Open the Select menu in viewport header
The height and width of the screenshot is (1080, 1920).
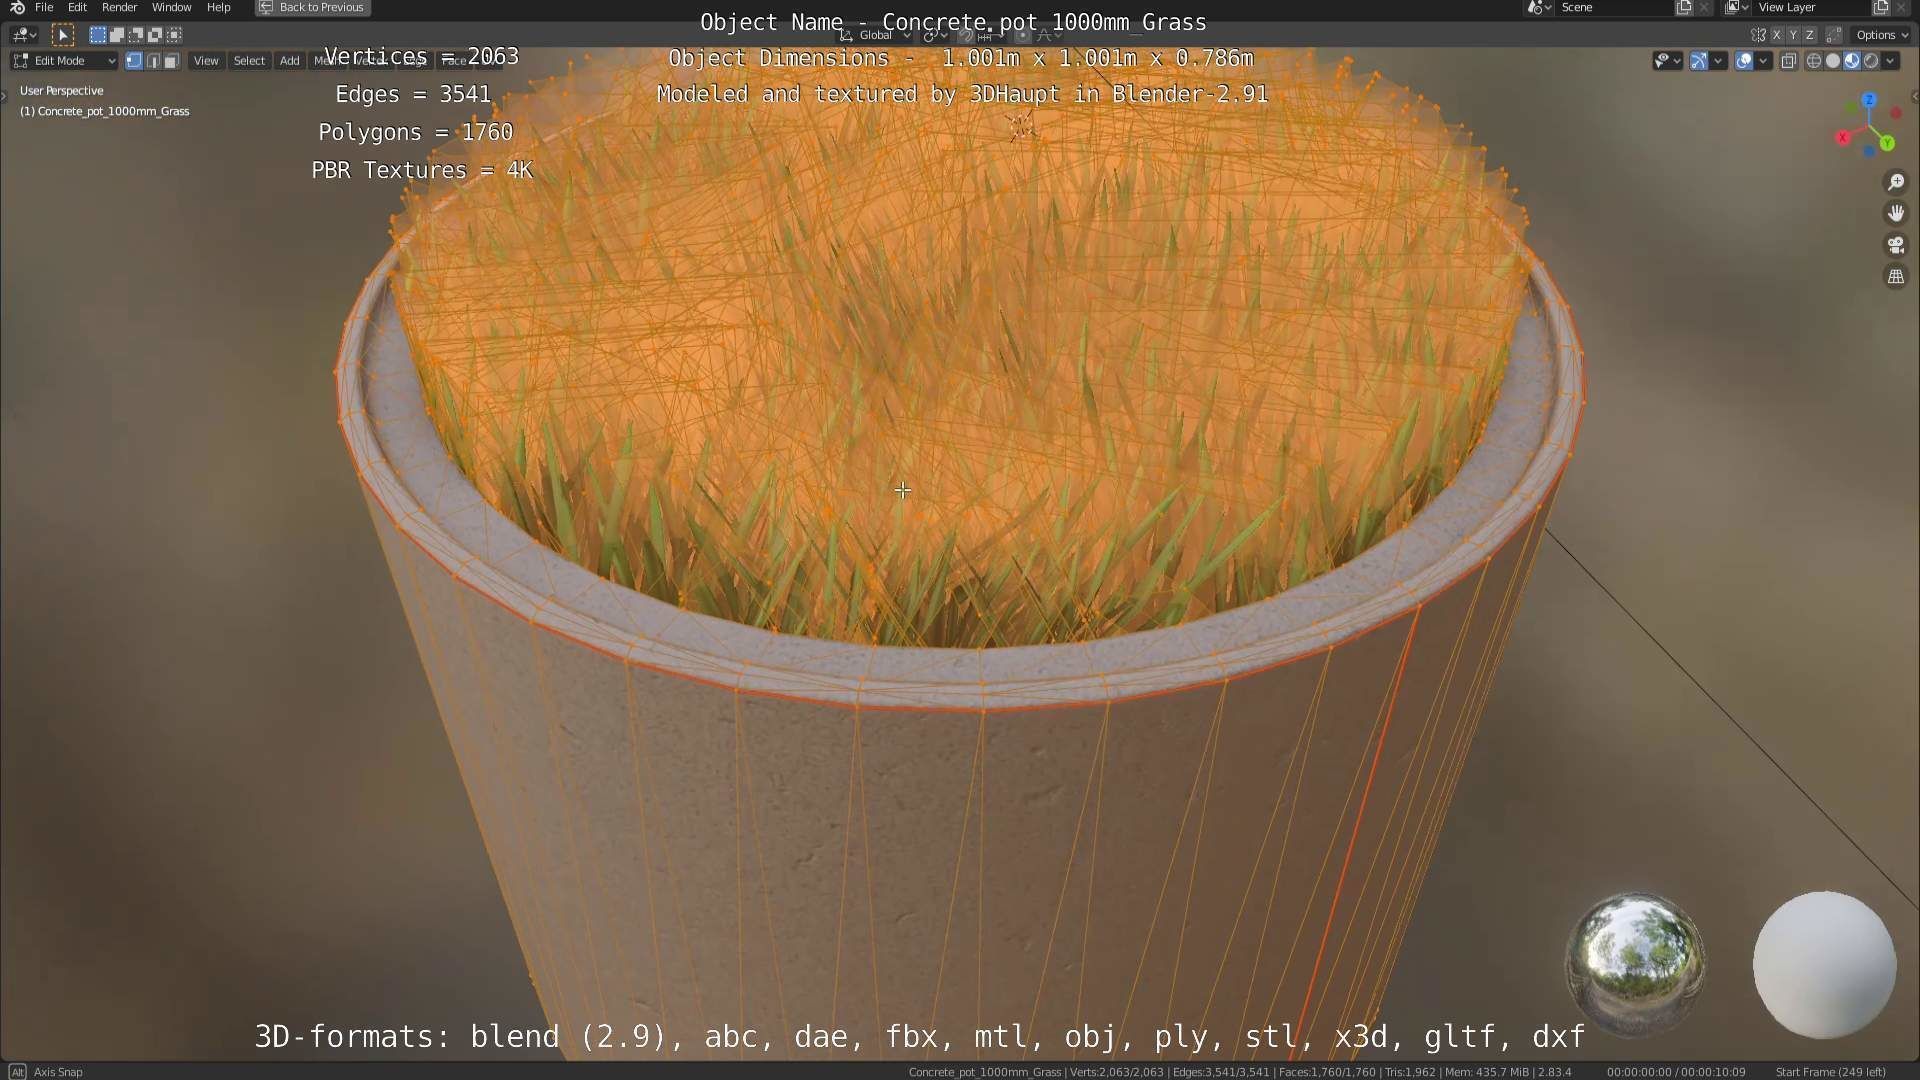[x=249, y=61]
